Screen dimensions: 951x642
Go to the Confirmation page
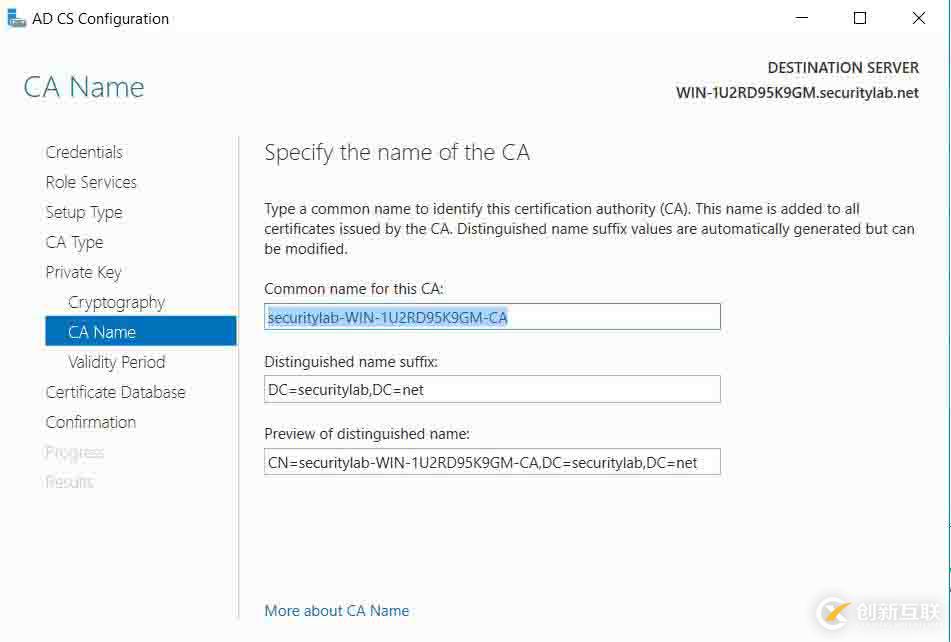pyautogui.click(x=90, y=422)
